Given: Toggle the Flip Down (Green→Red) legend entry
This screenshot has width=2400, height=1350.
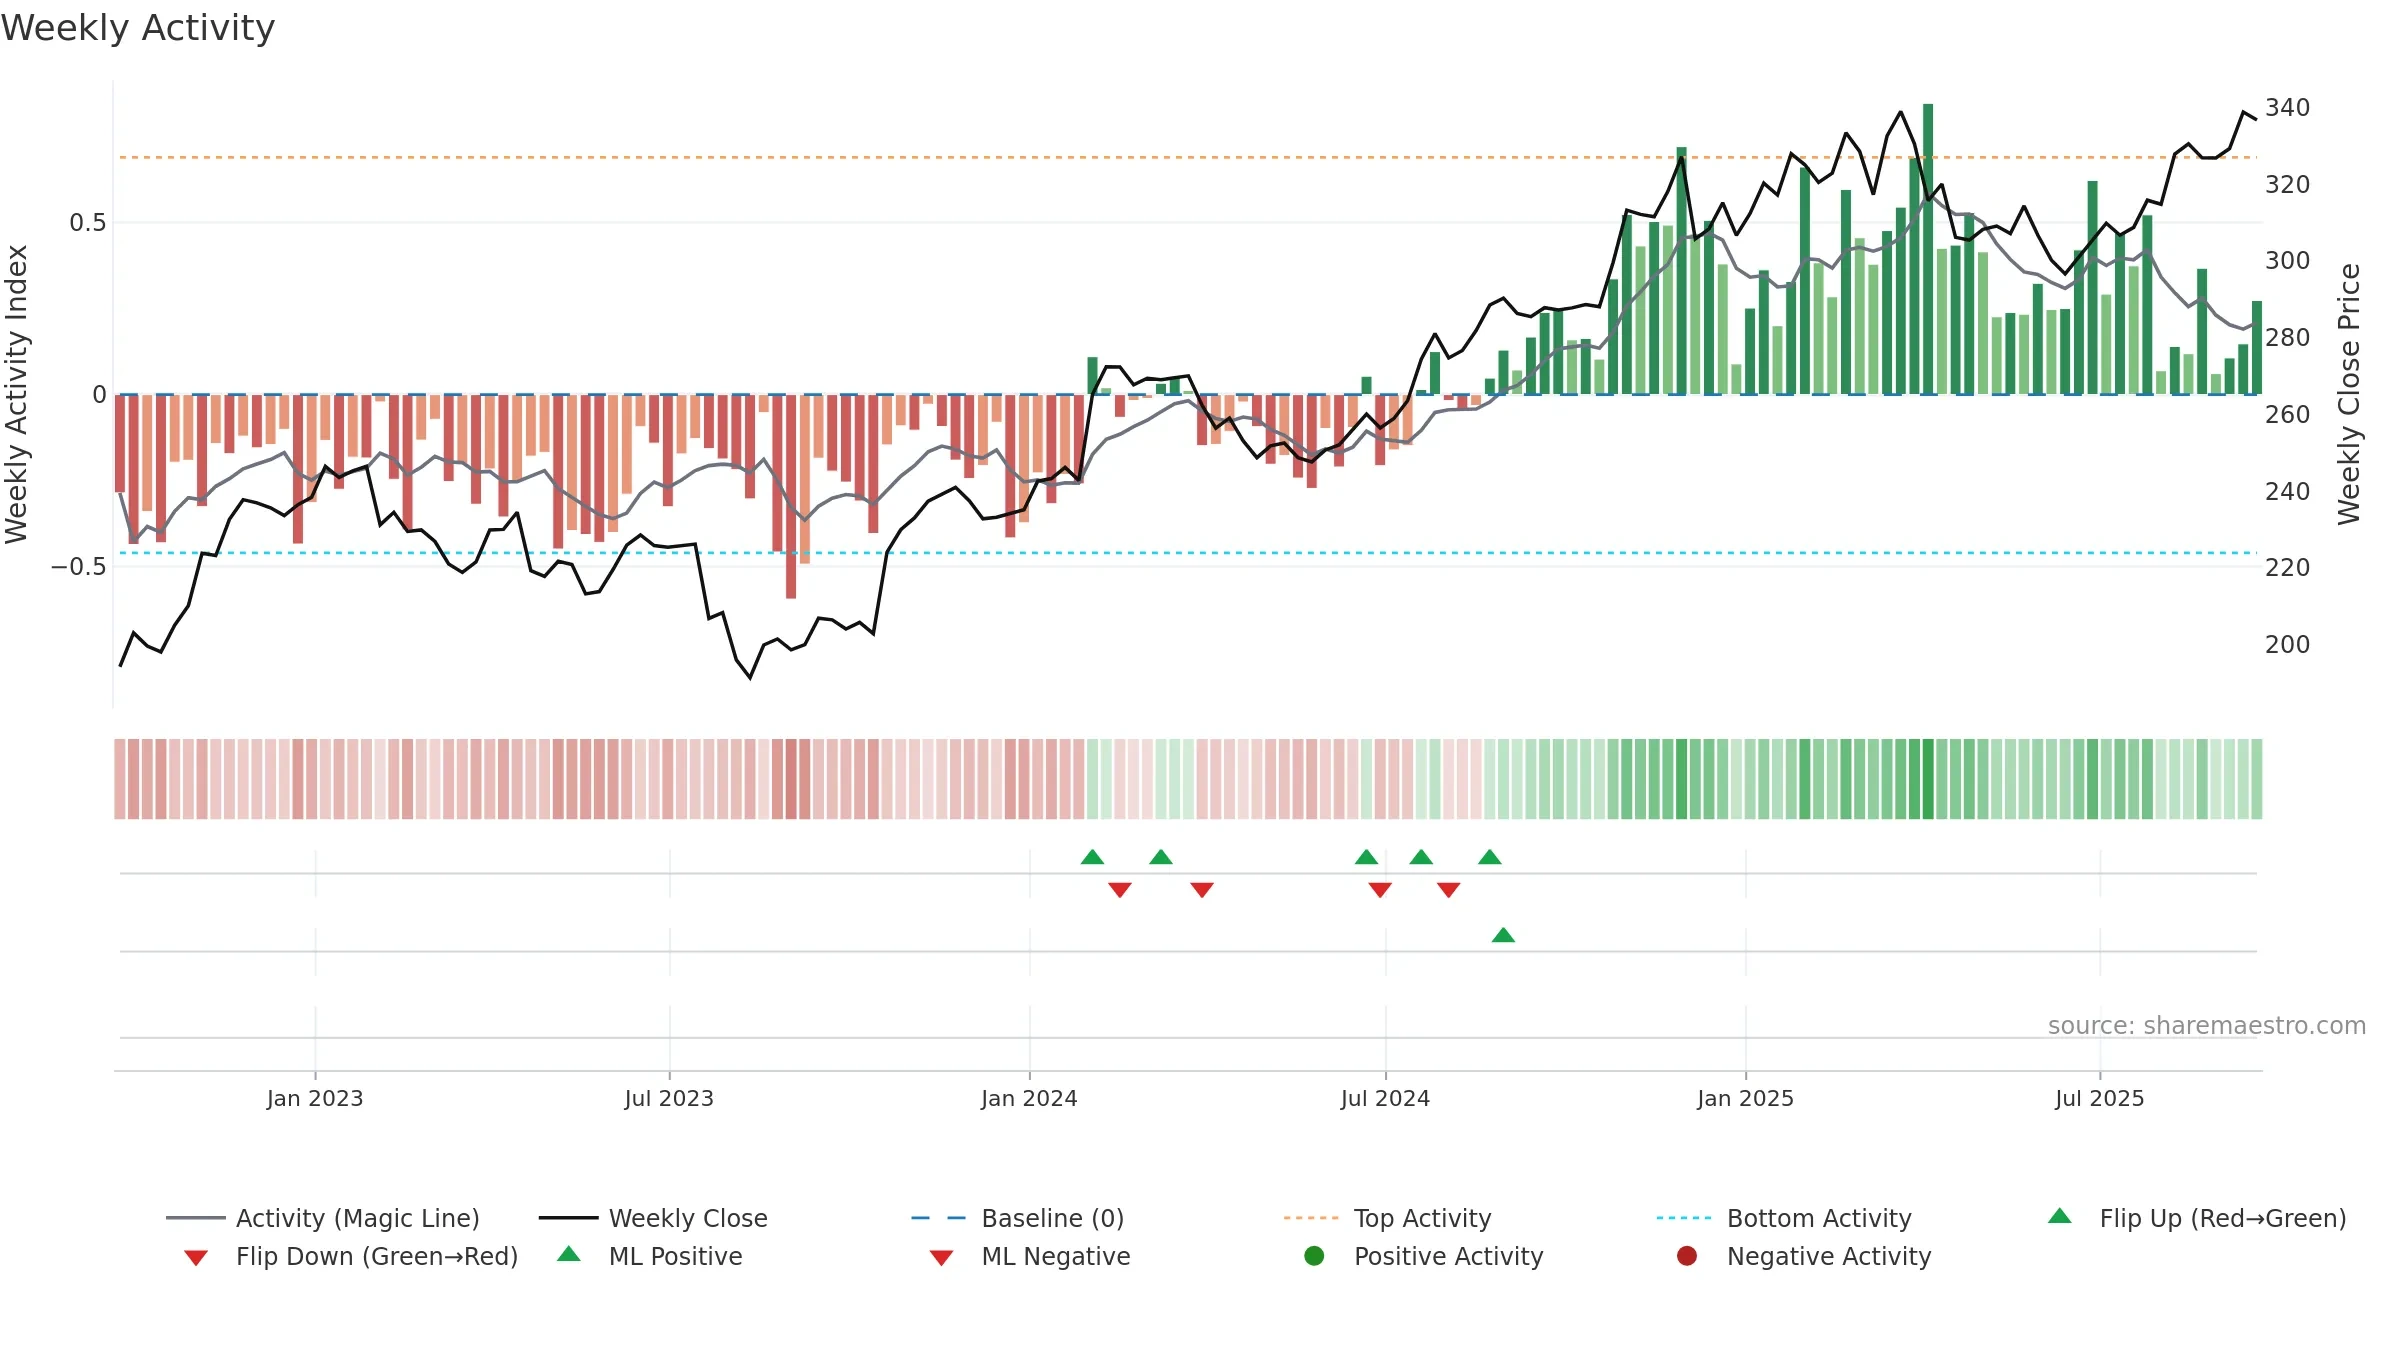Looking at the screenshot, I should (351, 1256).
